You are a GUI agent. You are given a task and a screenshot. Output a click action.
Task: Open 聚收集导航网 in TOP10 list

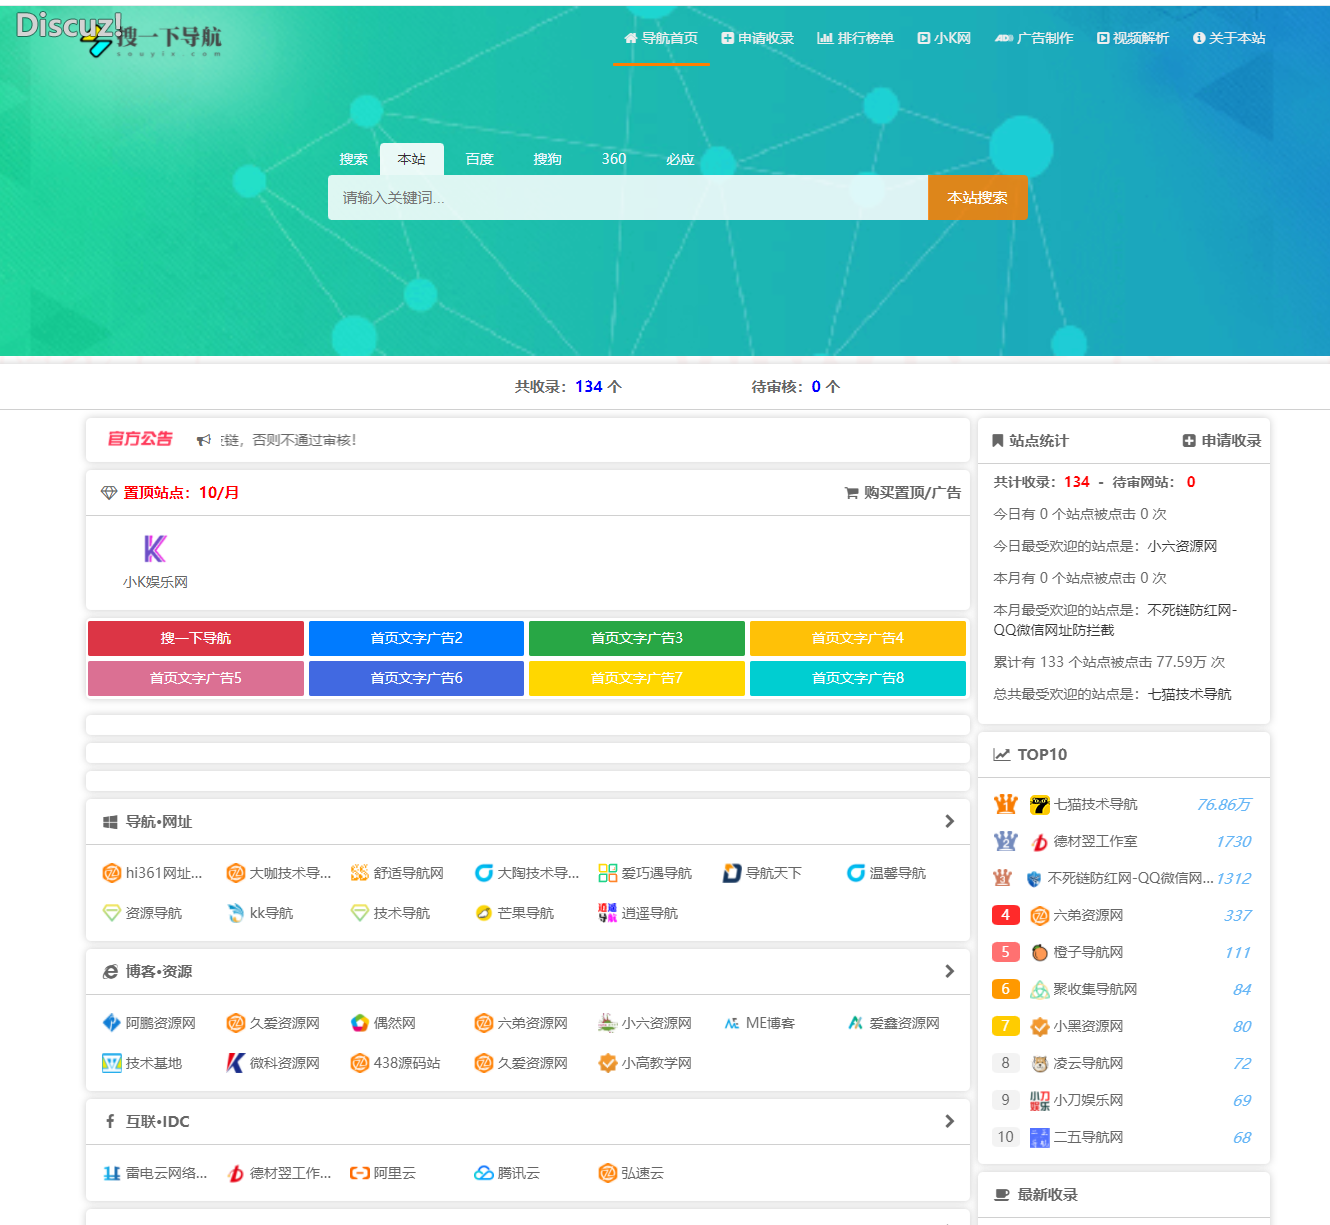[1095, 989]
